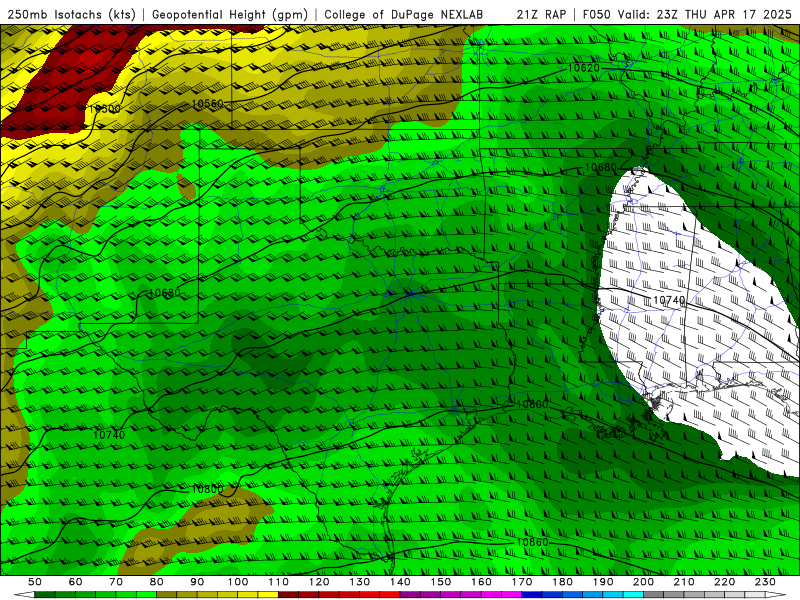This screenshot has height=600, width=800.
Task: Click the 110 value on the color scale
Action: coord(279,582)
